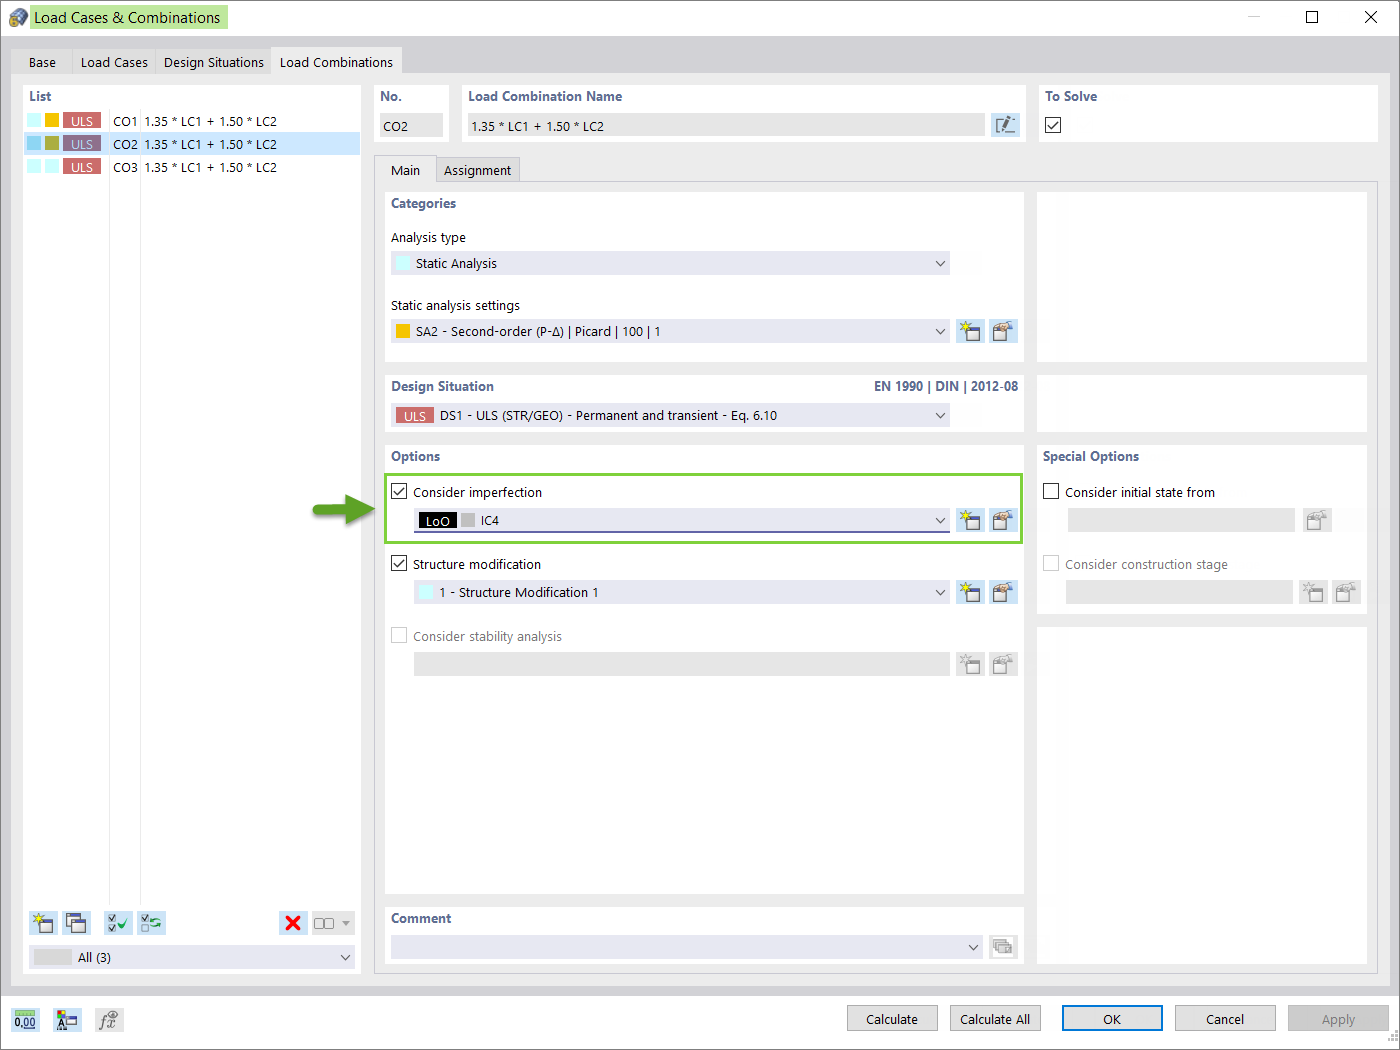Viewport: 1400px width, 1050px height.
Task: Click Load Combination Name field
Action: click(x=726, y=125)
